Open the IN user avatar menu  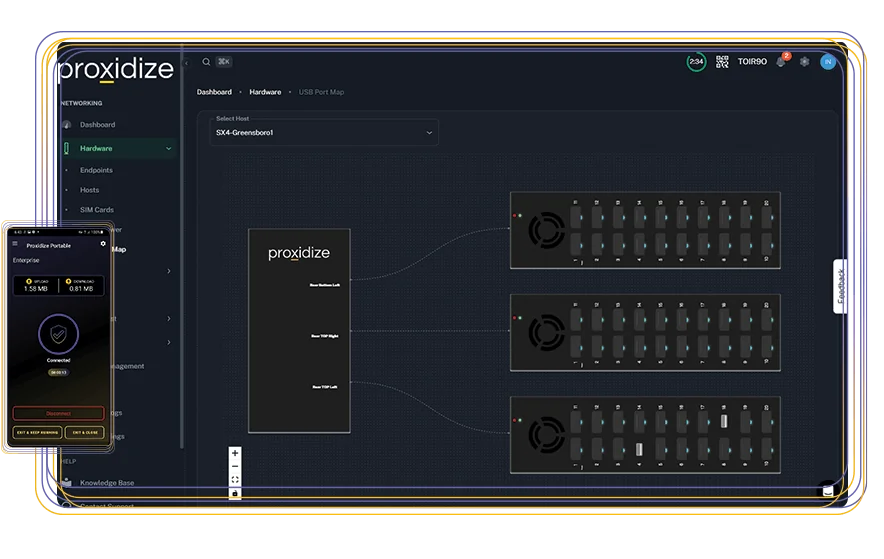click(x=828, y=61)
